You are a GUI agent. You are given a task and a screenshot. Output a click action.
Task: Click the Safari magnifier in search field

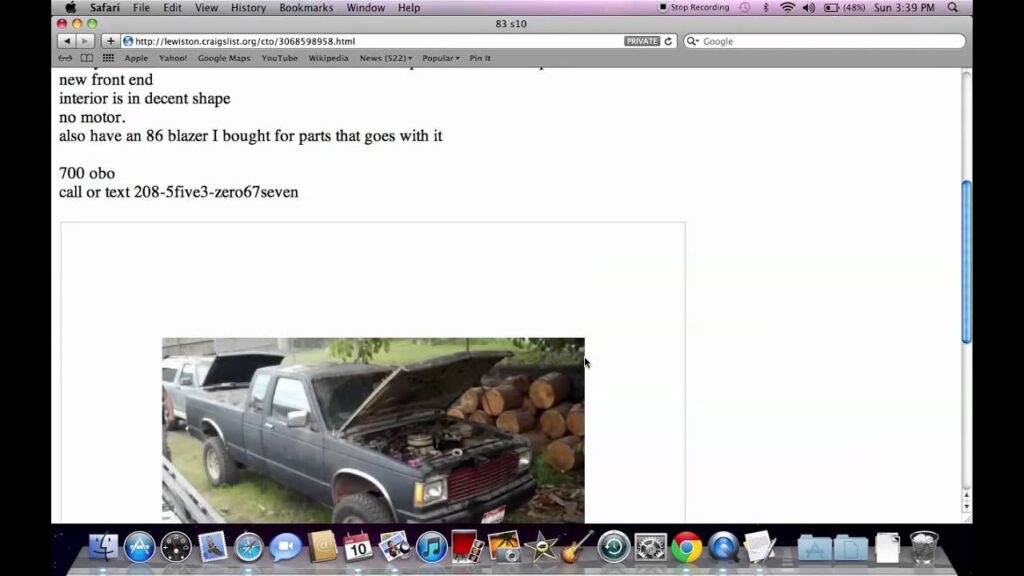[x=692, y=41]
